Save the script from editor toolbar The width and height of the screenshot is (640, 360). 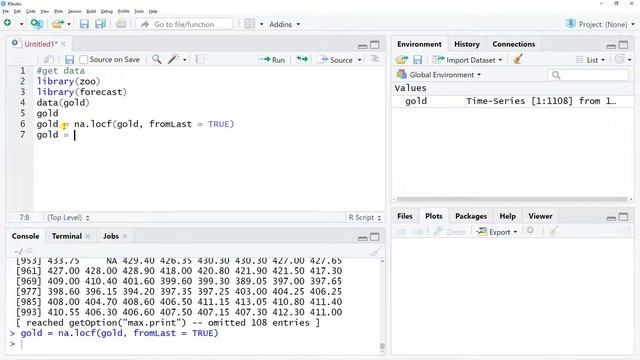[x=69, y=60]
